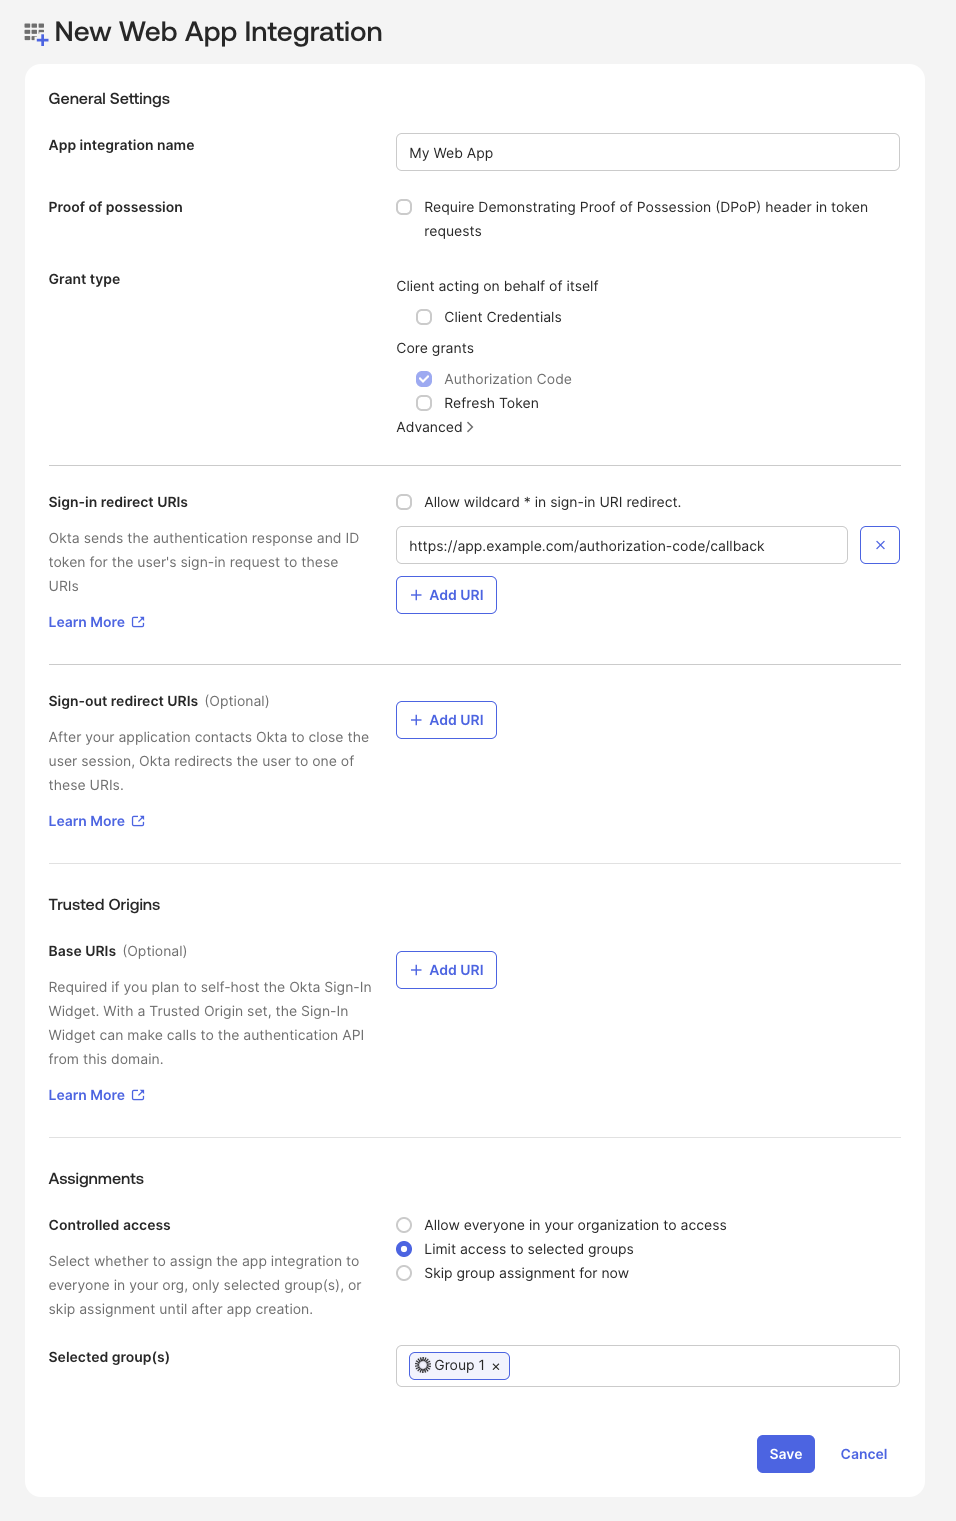Viewport: 956px width, 1521px height.
Task: Uncheck the Authorization Code grant
Action: [424, 379]
